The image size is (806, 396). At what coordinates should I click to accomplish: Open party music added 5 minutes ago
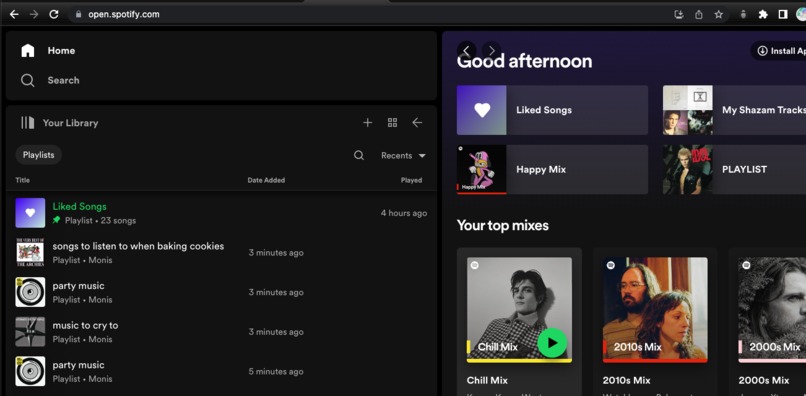pyautogui.click(x=221, y=371)
